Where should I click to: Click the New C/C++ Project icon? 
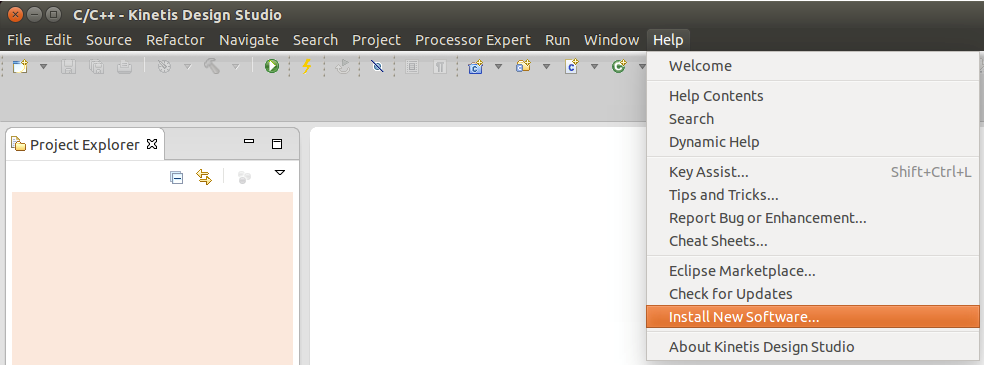476,66
